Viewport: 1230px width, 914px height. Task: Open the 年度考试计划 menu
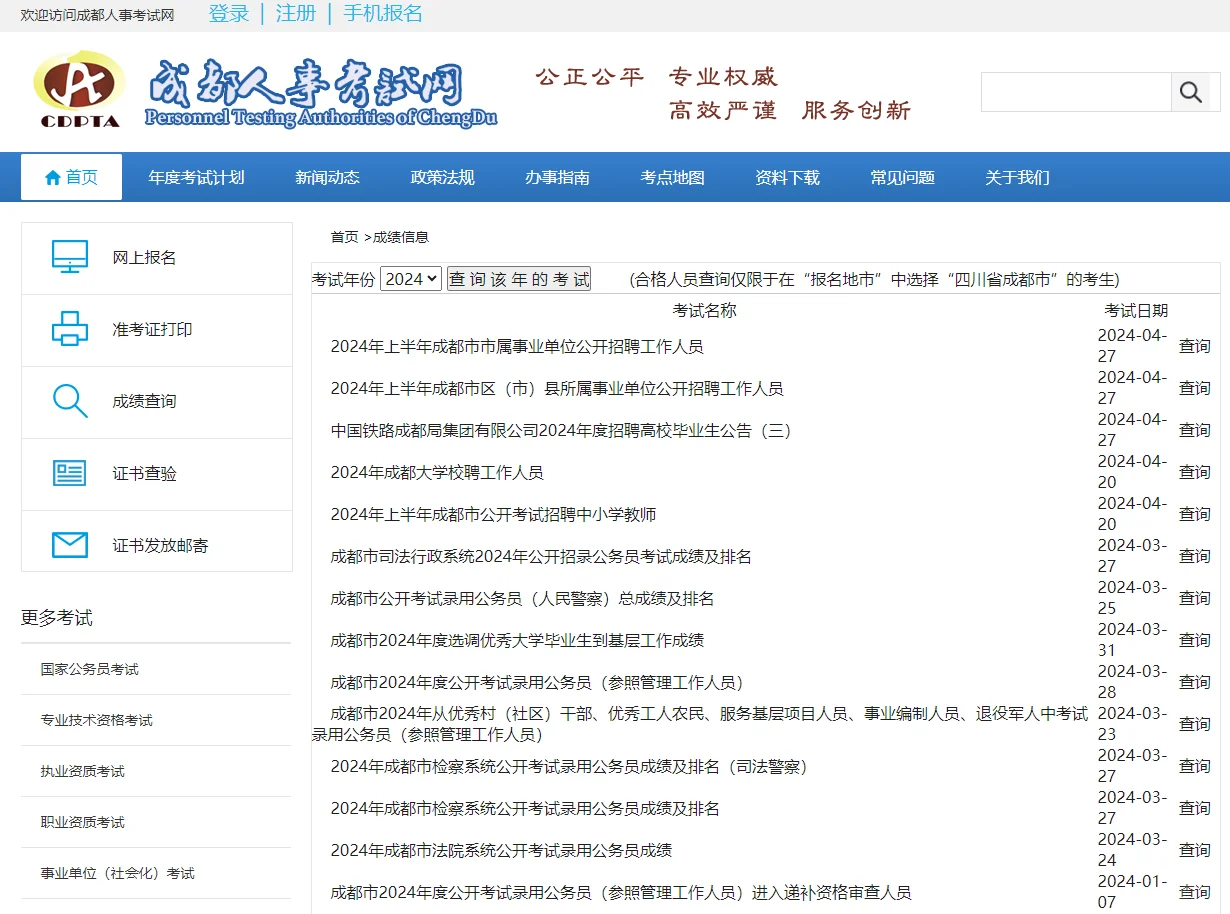[x=196, y=177]
